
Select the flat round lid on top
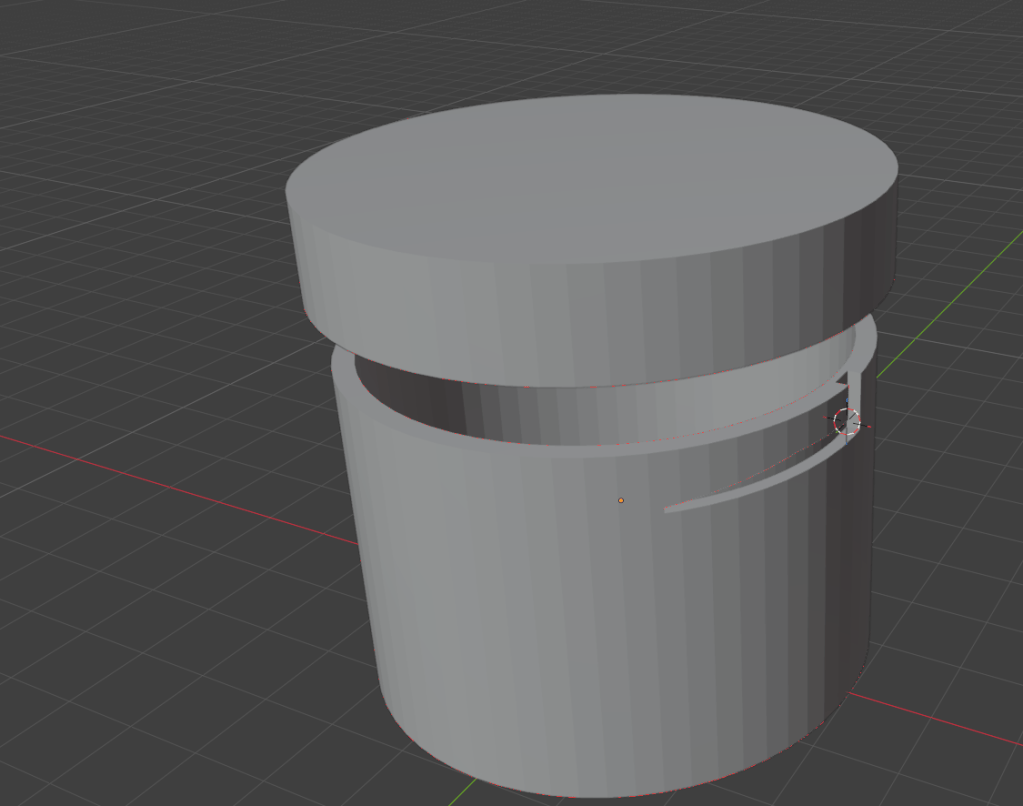[592, 239]
